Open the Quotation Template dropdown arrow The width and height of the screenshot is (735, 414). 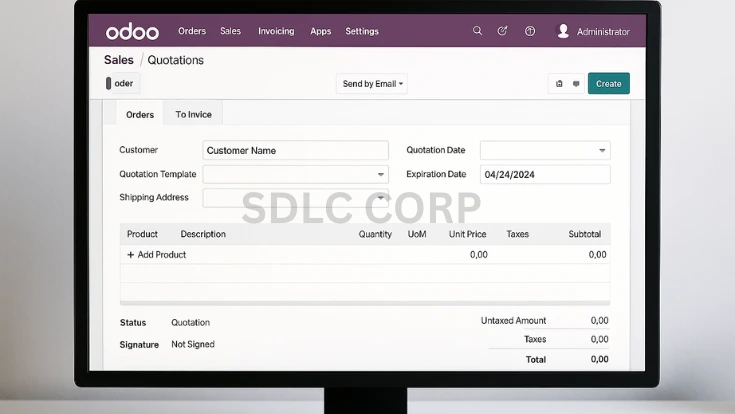[x=381, y=174]
